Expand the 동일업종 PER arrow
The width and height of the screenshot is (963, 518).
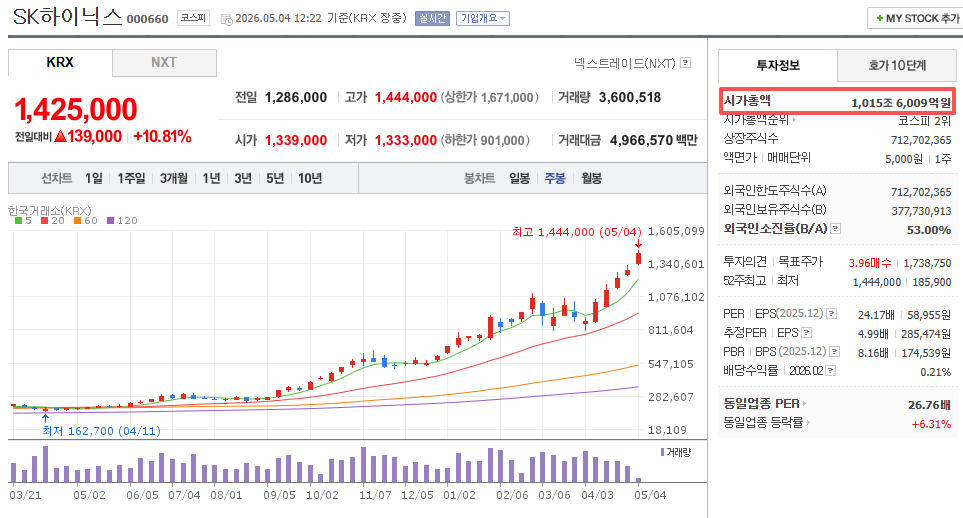tap(804, 404)
